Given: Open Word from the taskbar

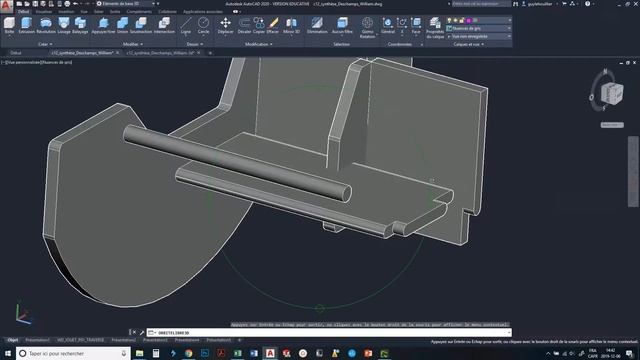Looking at the screenshot, I should point(254,353).
